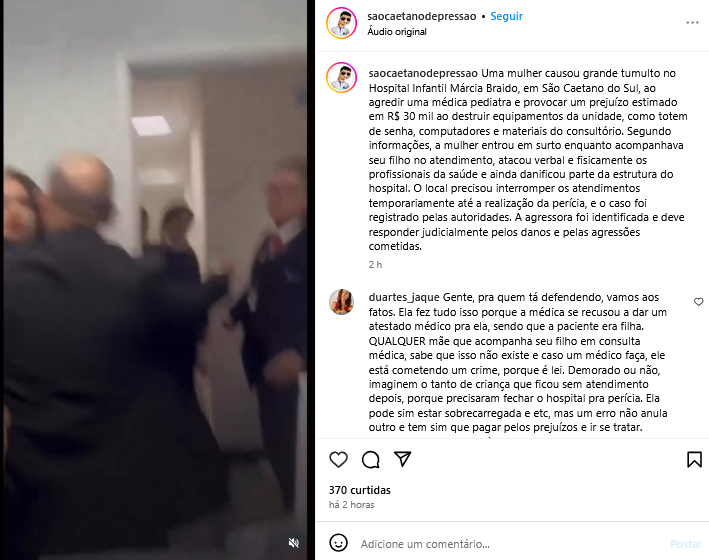This screenshot has height=560, width=709.
Task: Focus the Adicione um comentário field
Action: (x=511, y=544)
